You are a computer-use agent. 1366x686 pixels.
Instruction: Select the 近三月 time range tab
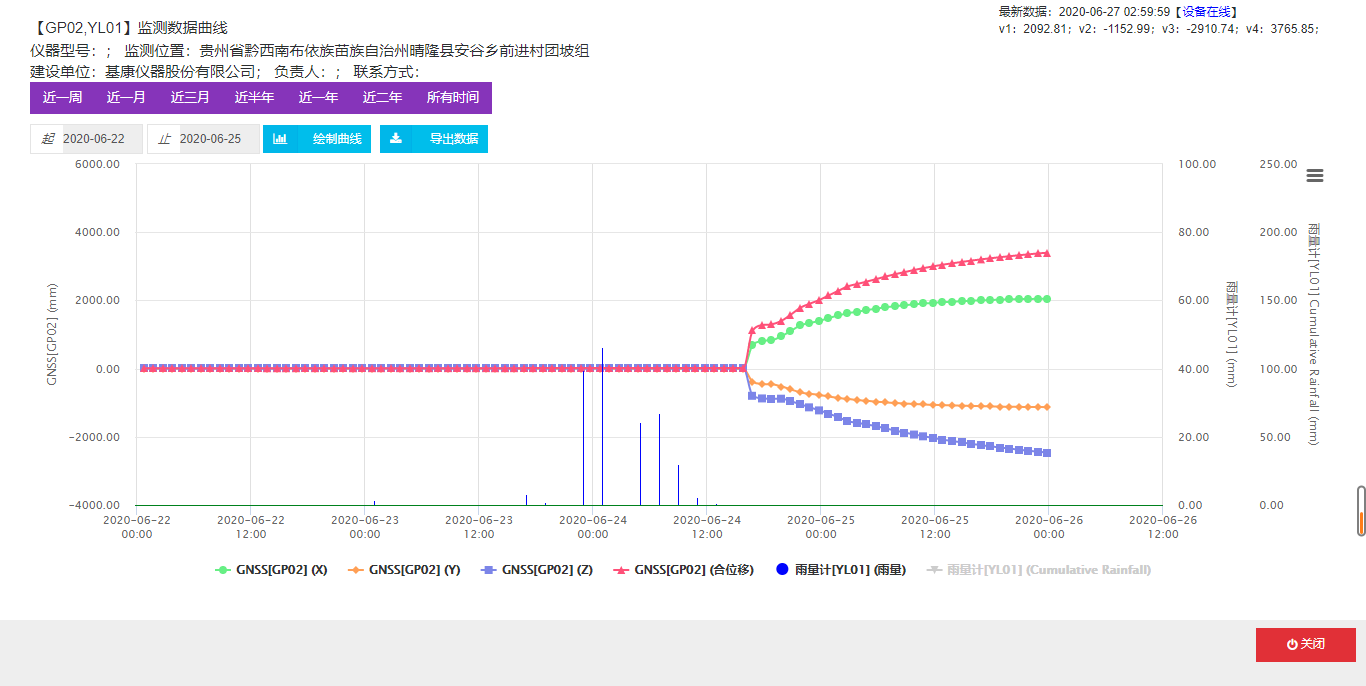(x=190, y=98)
